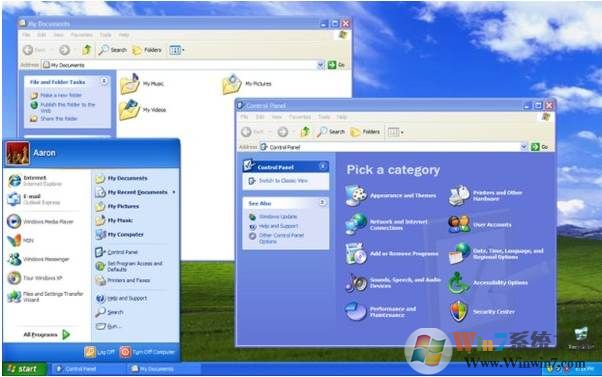Click the Up folder icon in Control Panel toolbar

305,132
